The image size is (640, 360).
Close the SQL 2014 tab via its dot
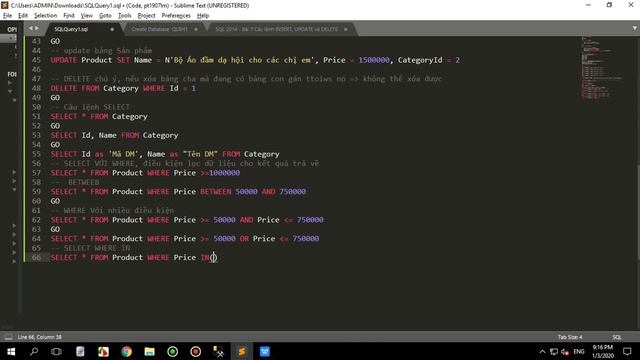(346, 29)
